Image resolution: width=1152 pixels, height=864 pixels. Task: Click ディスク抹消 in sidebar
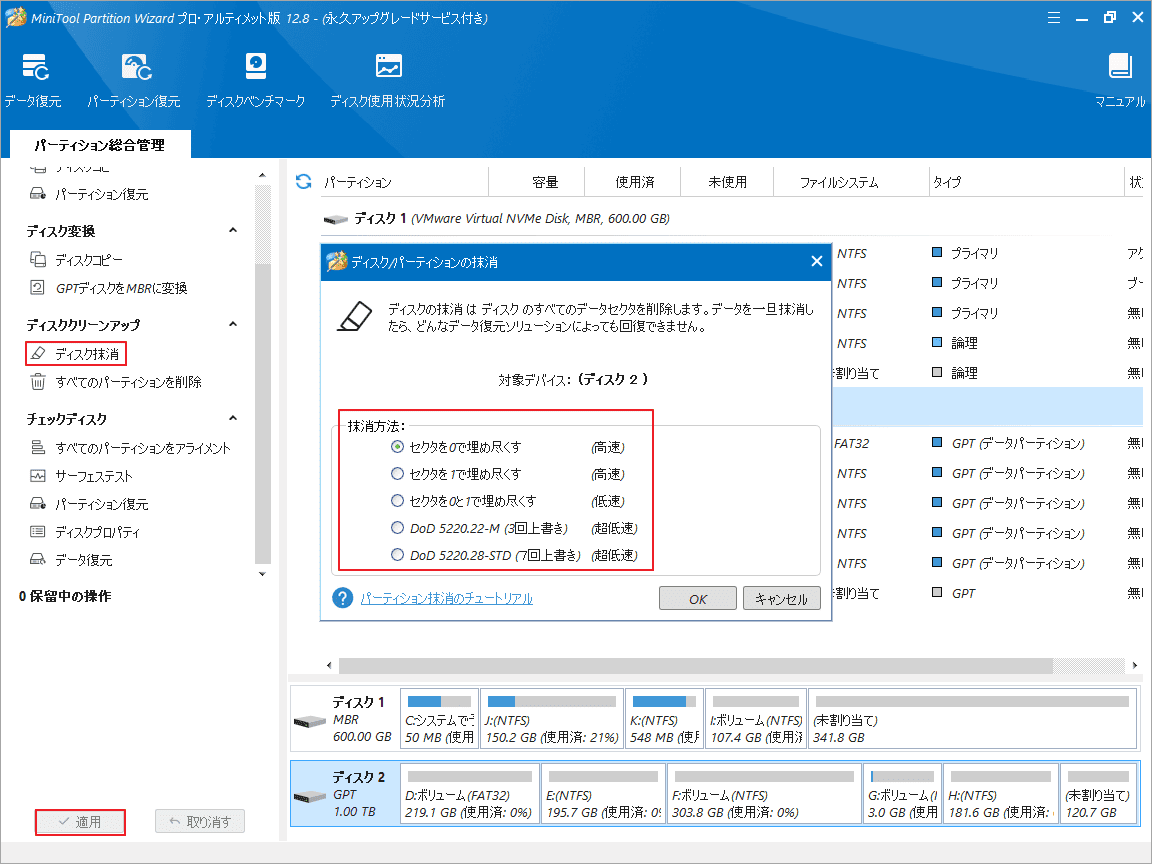(76, 354)
